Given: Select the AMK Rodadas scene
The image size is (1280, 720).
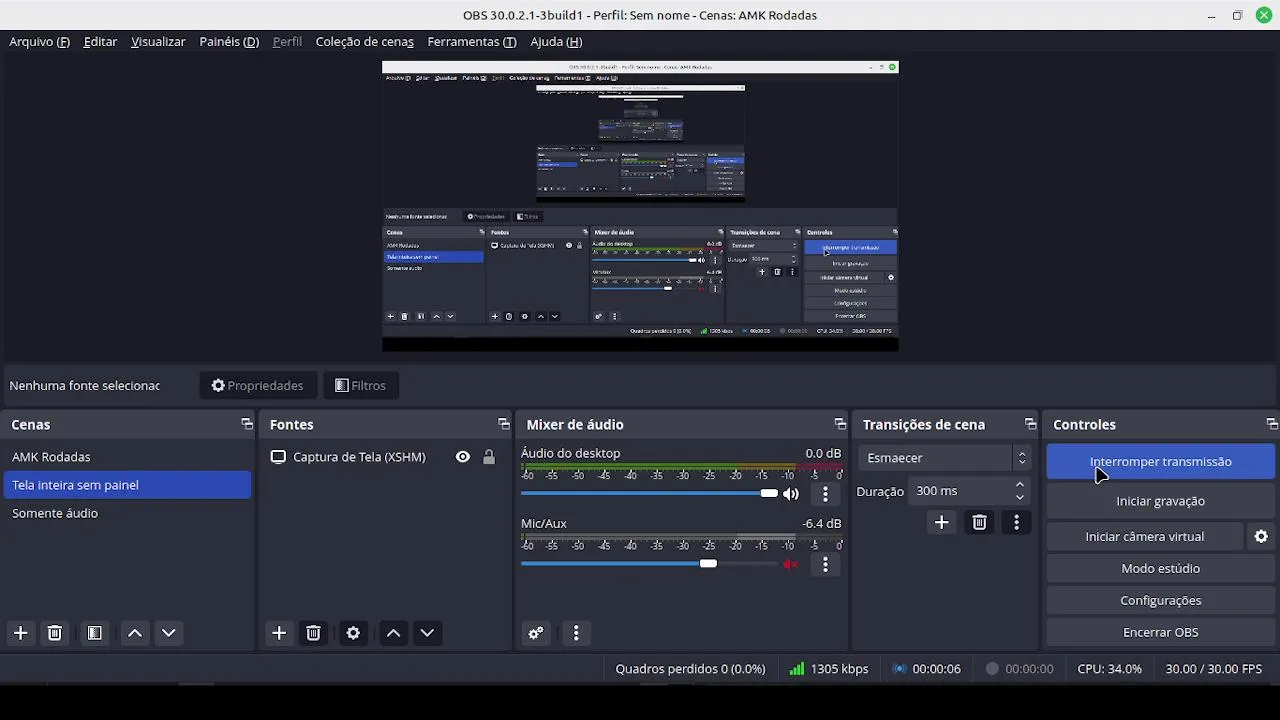Looking at the screenshot, I should pos(127,457).
